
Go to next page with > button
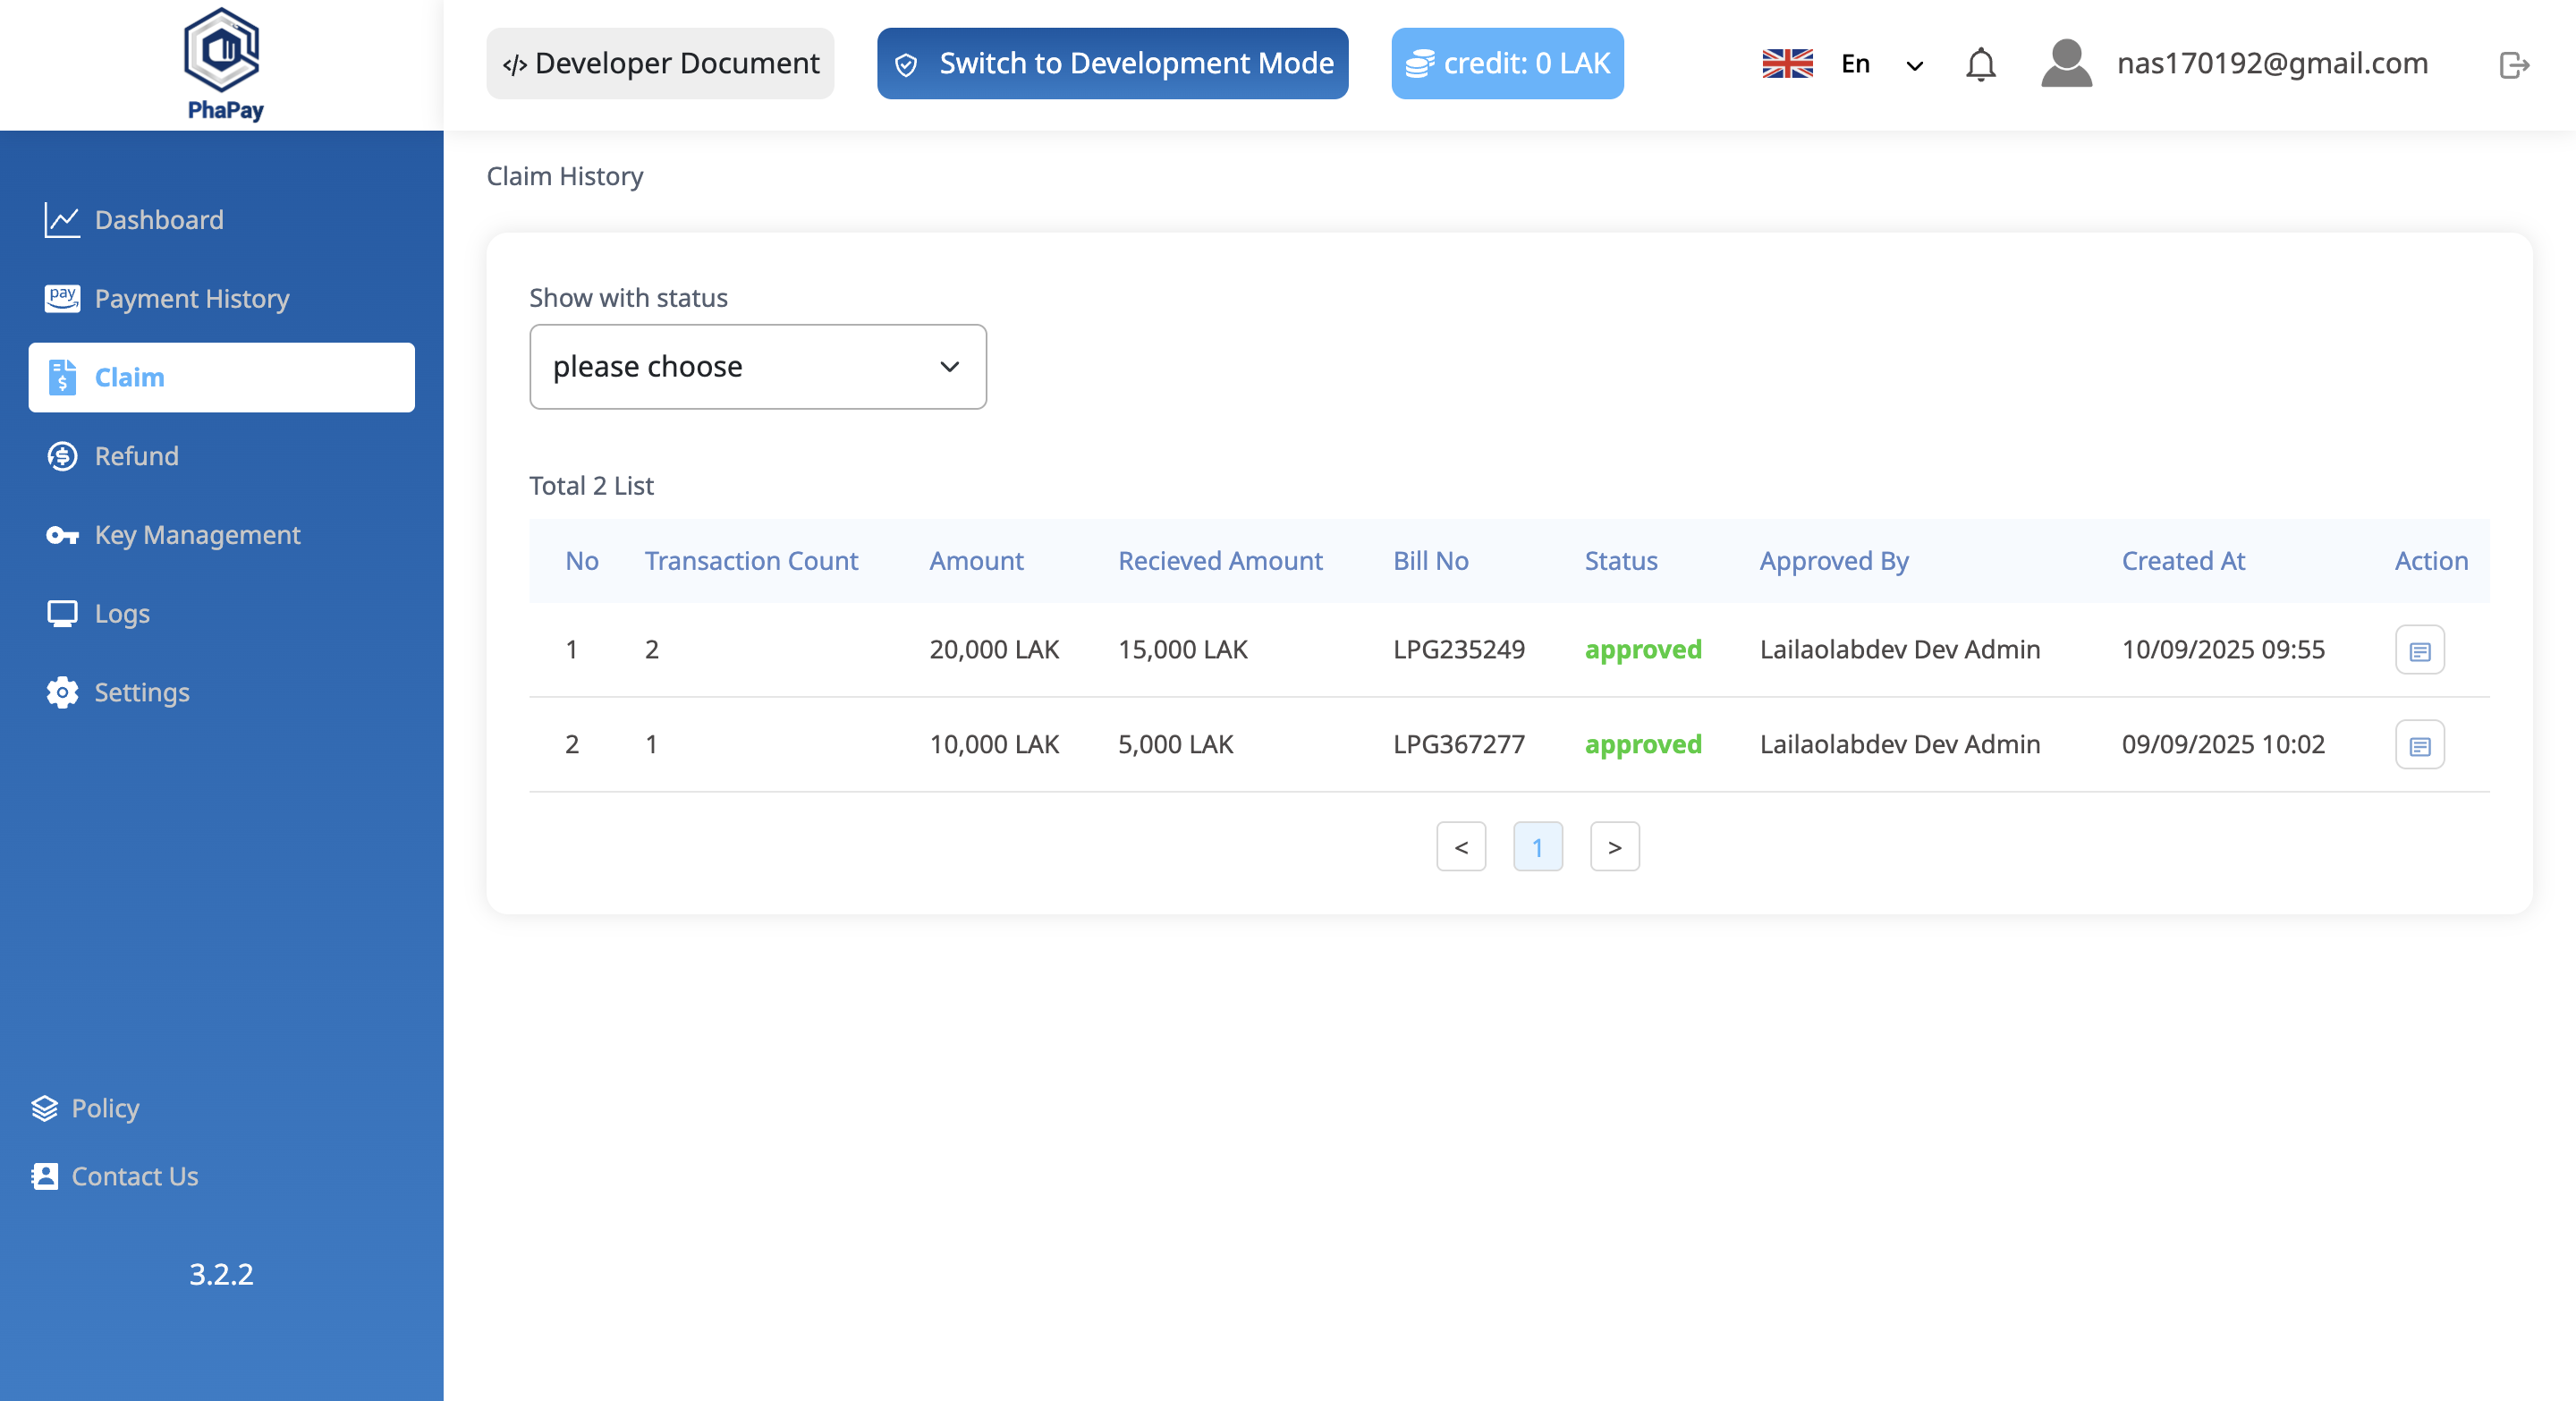(x=1614, y=847)
